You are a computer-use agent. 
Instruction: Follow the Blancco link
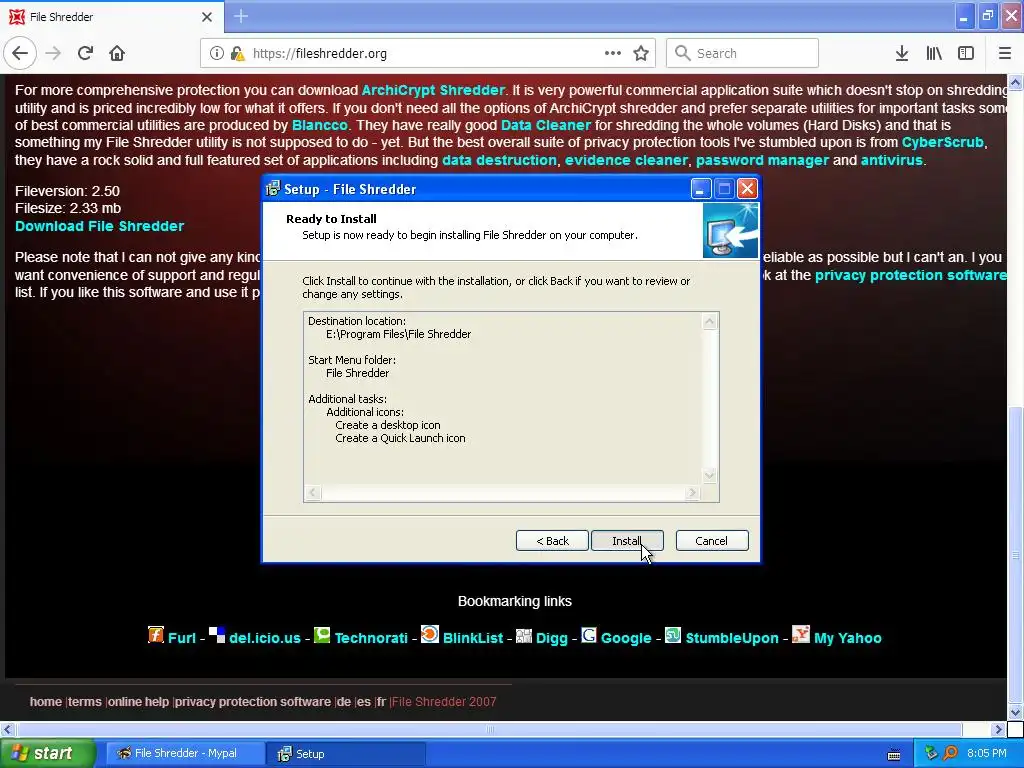(x=319, y=125)
